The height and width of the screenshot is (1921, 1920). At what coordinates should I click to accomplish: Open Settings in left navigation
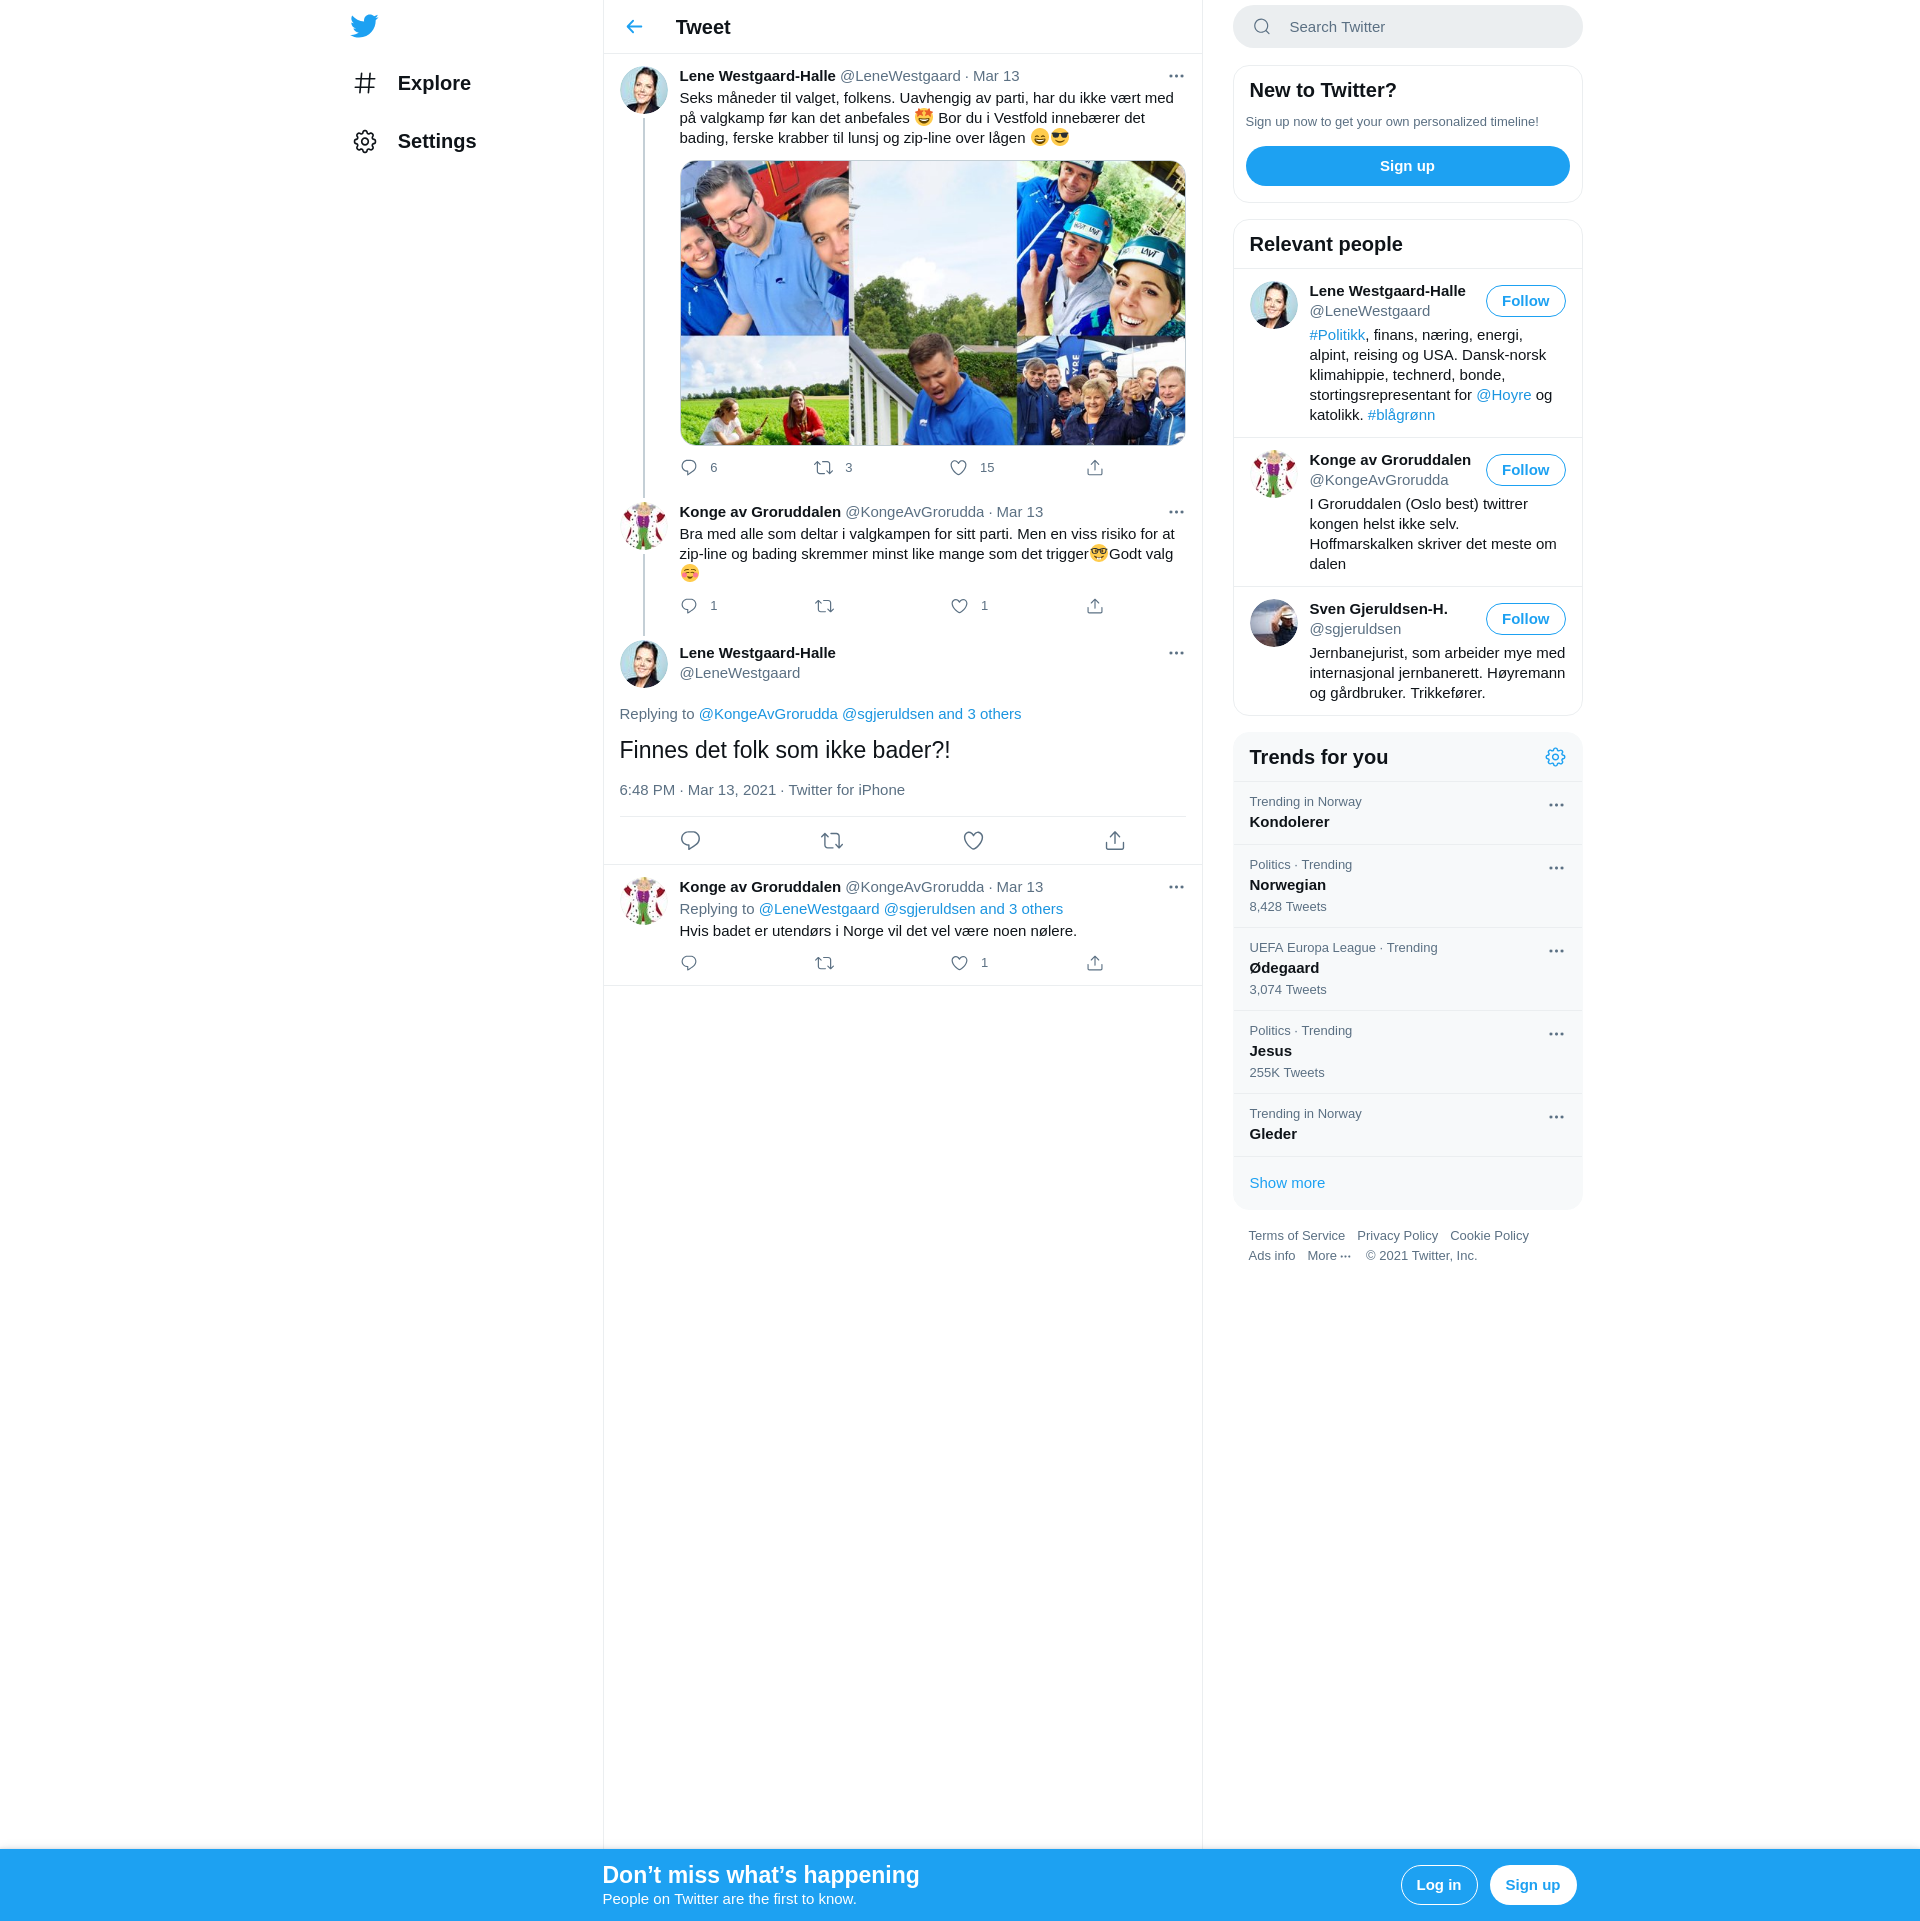click(x=414, y=141)
